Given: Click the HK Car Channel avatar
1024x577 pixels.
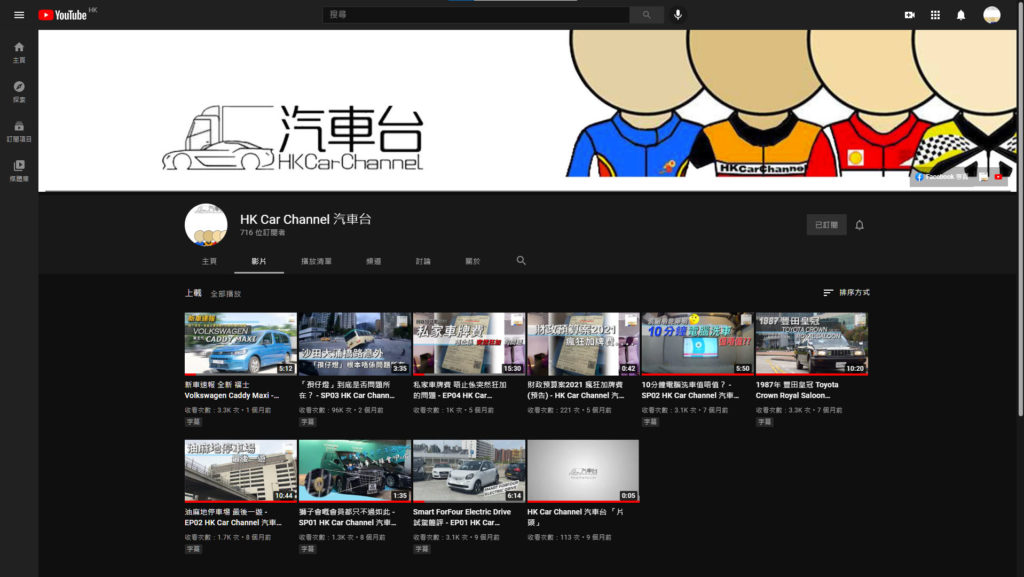Looking at the screenshot, I should point(206,225).
